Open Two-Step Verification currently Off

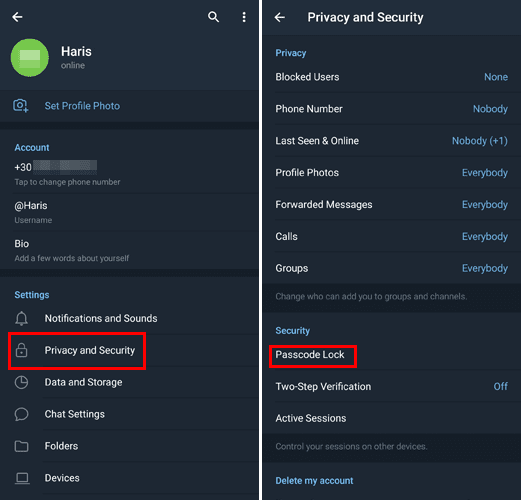click(x=391, y=387)
